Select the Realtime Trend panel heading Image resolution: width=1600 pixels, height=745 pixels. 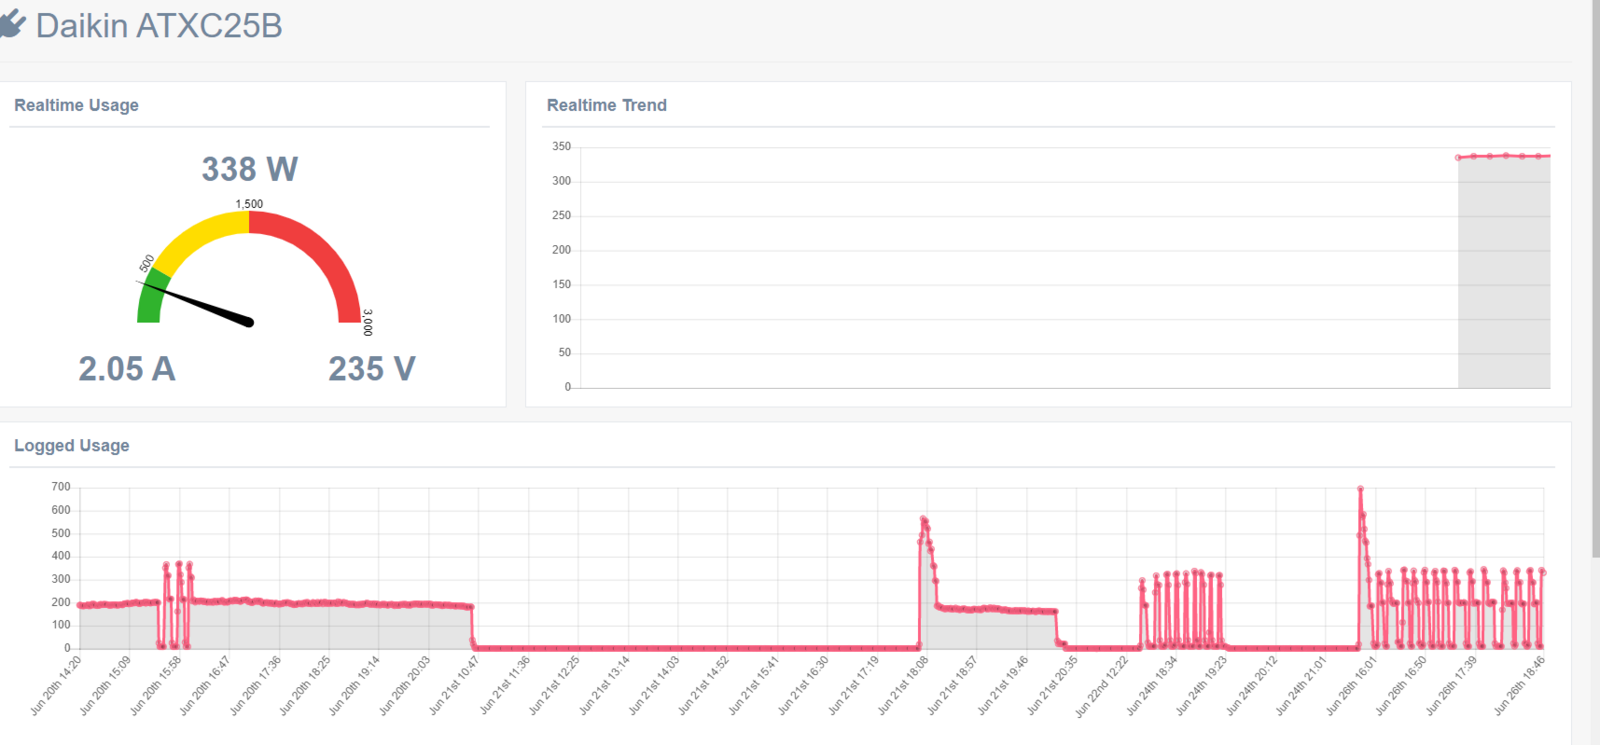tap(606, 105)
